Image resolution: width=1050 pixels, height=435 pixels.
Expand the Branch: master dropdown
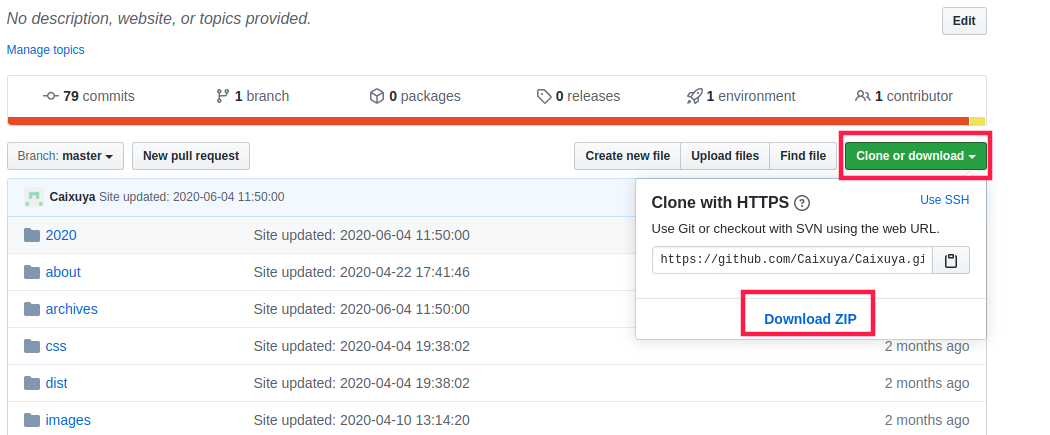coord(66,156)
